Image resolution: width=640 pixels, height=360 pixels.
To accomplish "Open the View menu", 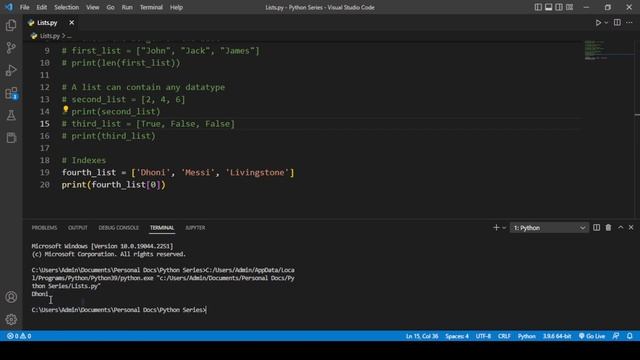I will [x=93, y=7].
